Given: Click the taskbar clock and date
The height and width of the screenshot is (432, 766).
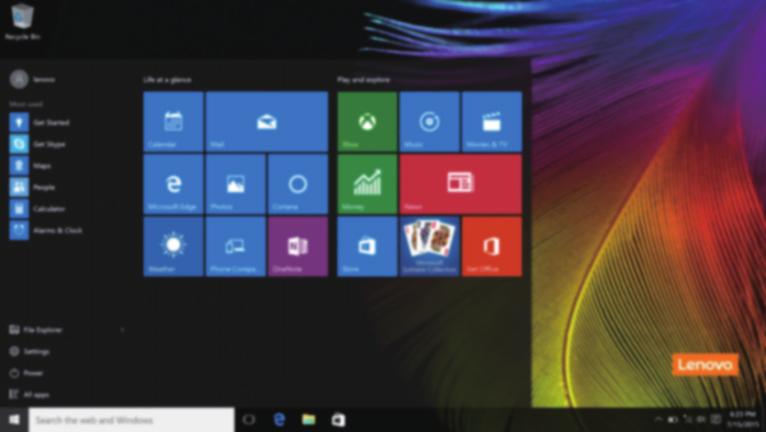Looking at the screenshot, I should tap(743, 420).
